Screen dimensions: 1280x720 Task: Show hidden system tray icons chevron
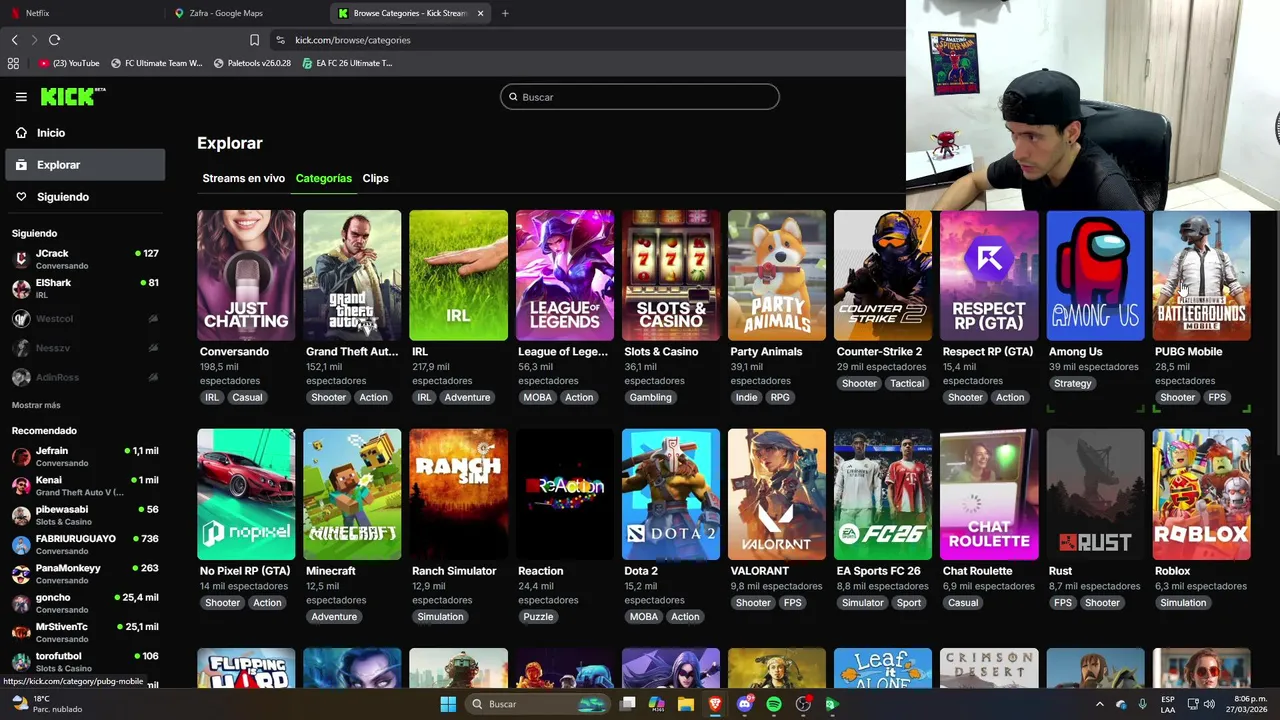(1100, 704)
